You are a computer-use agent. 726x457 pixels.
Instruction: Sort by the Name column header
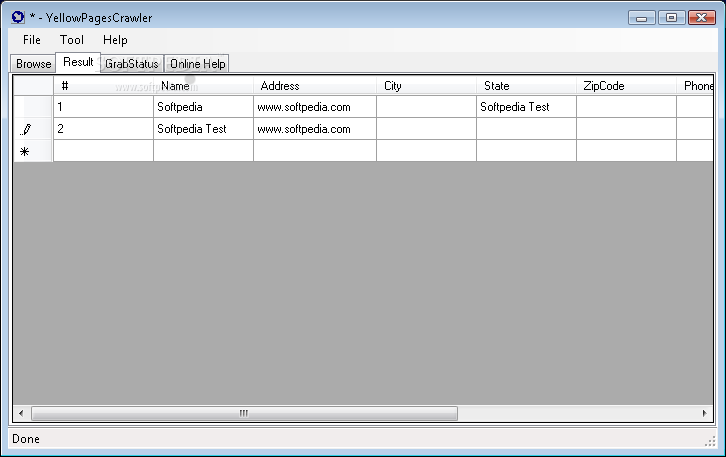coord(203,86)
